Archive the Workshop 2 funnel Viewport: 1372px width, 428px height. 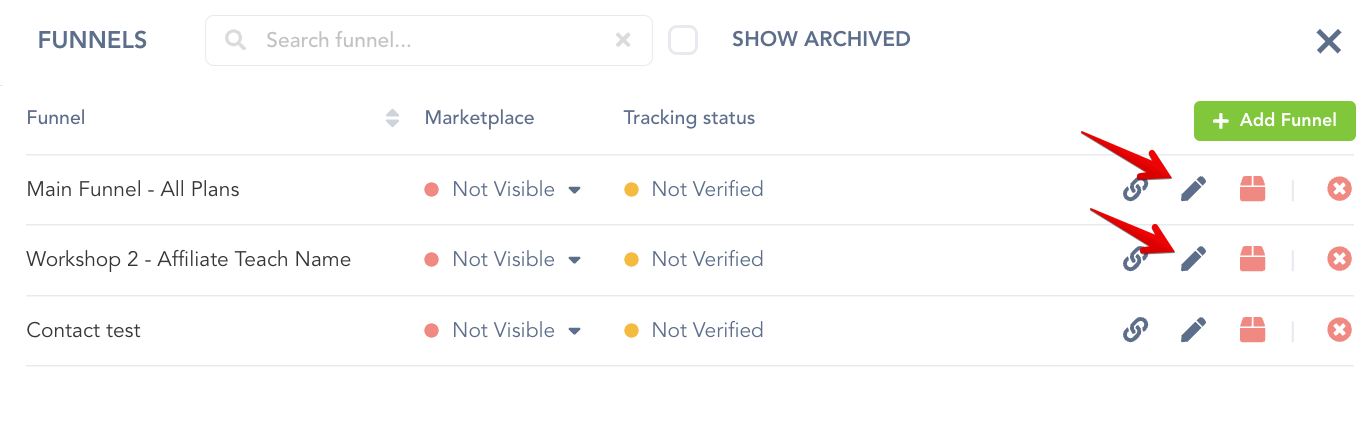point(1252,259)
